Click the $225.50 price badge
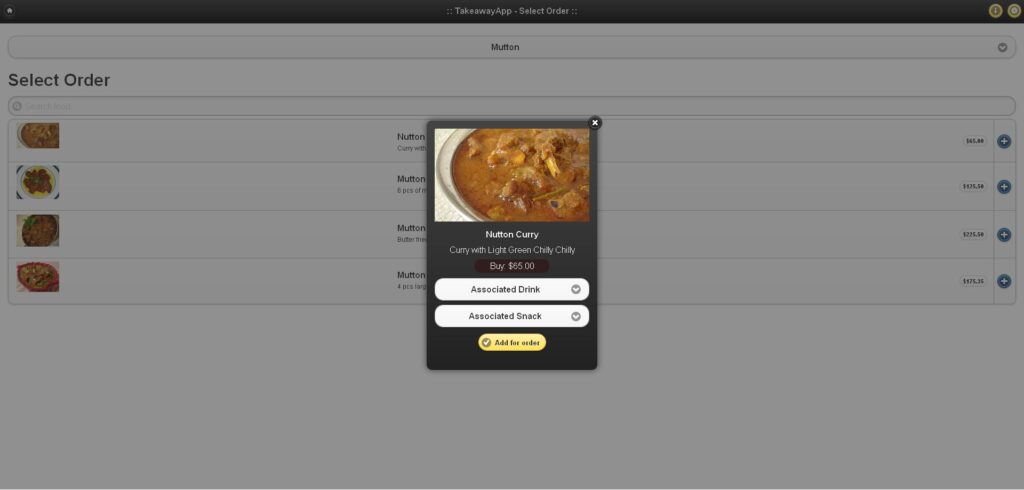The height and width of the screenshot is (490, 1024). point(973,235)
